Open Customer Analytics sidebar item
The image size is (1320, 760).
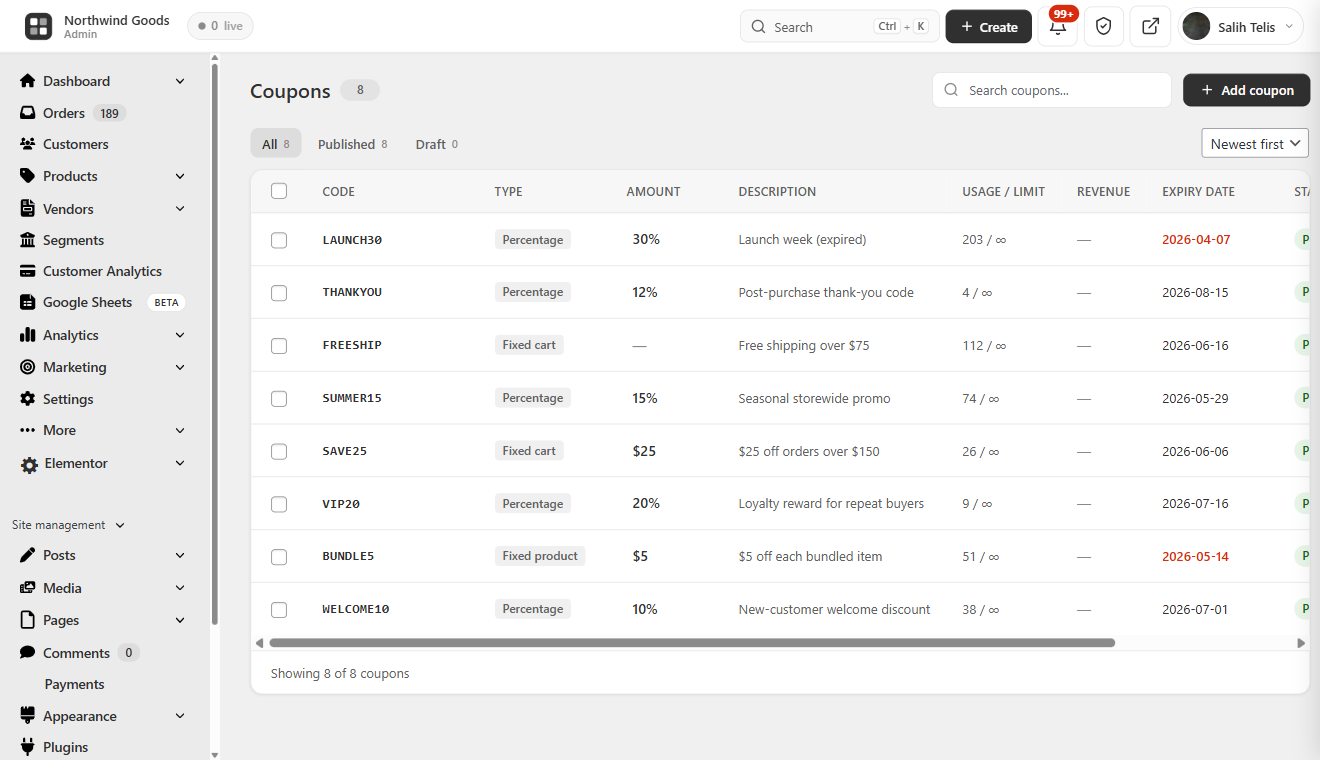100,271
